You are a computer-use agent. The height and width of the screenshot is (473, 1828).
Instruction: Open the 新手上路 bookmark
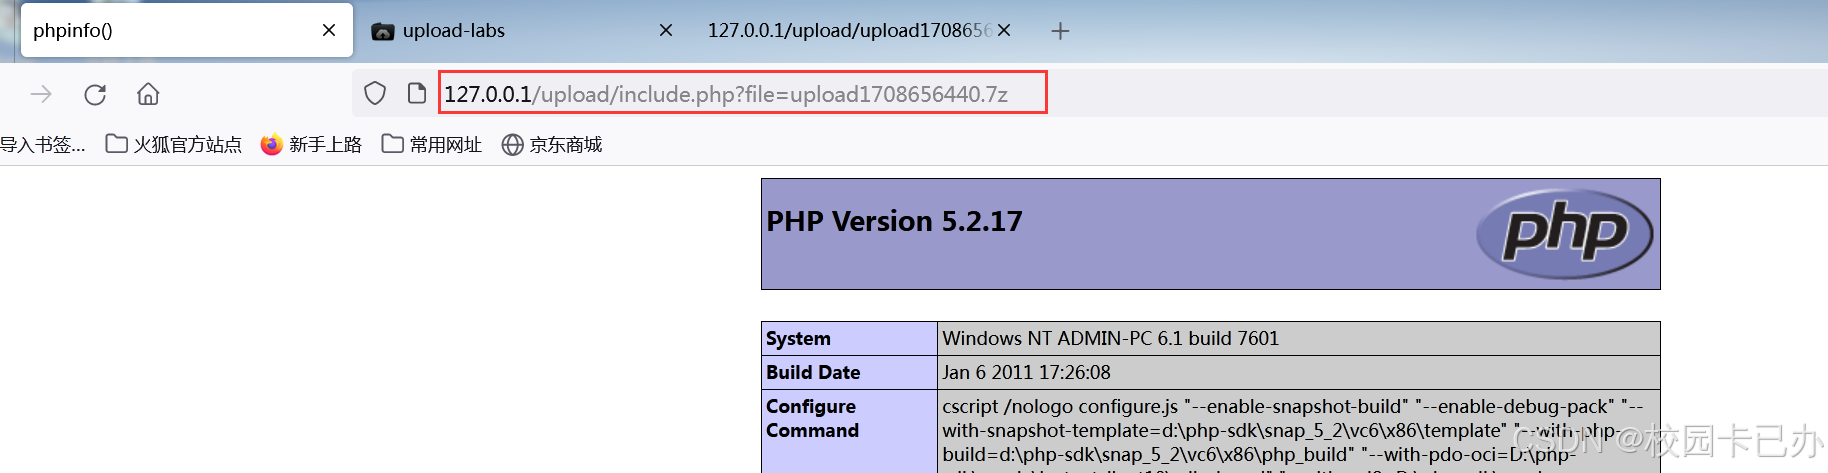pyautogui.click(x=311, y=145)
